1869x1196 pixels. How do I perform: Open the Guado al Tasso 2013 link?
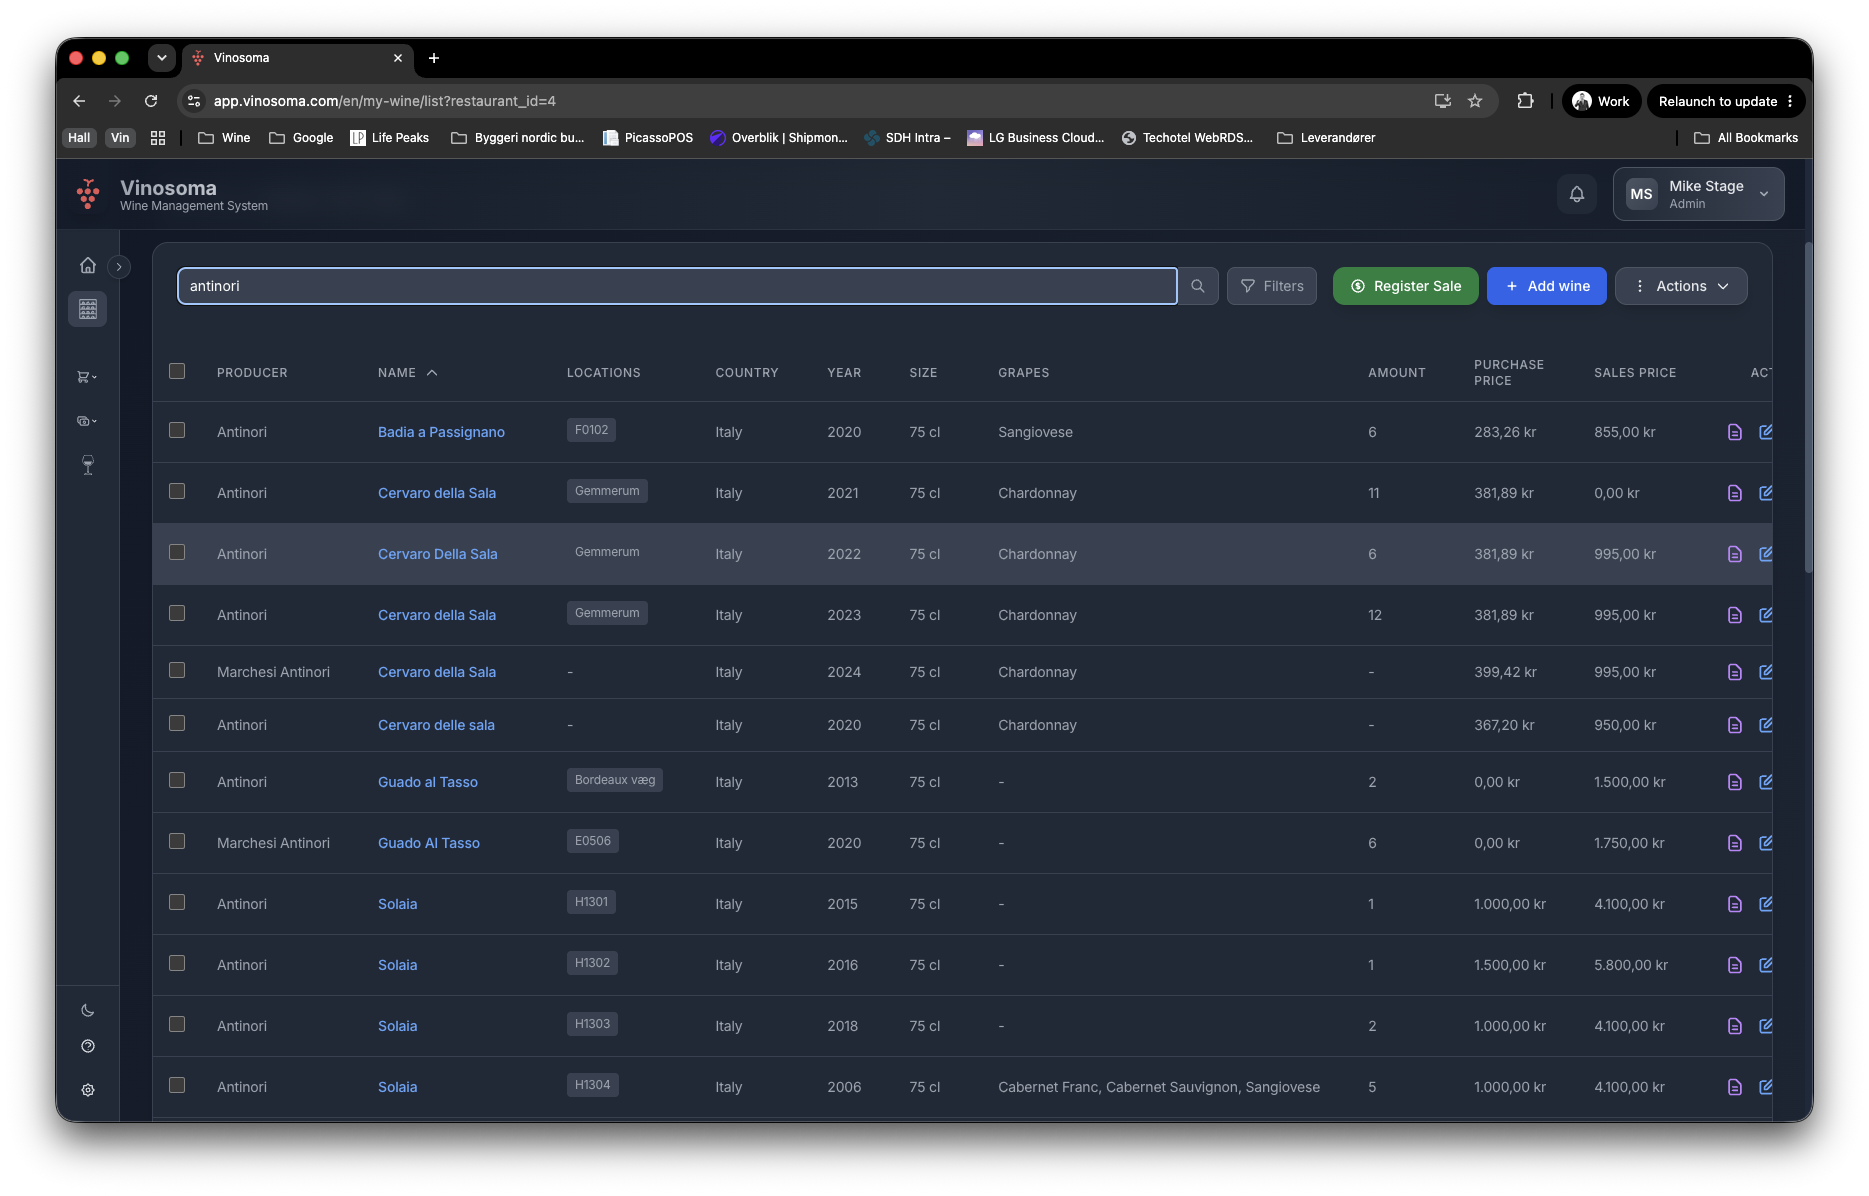pyautogui.click(x=428, y=782)
